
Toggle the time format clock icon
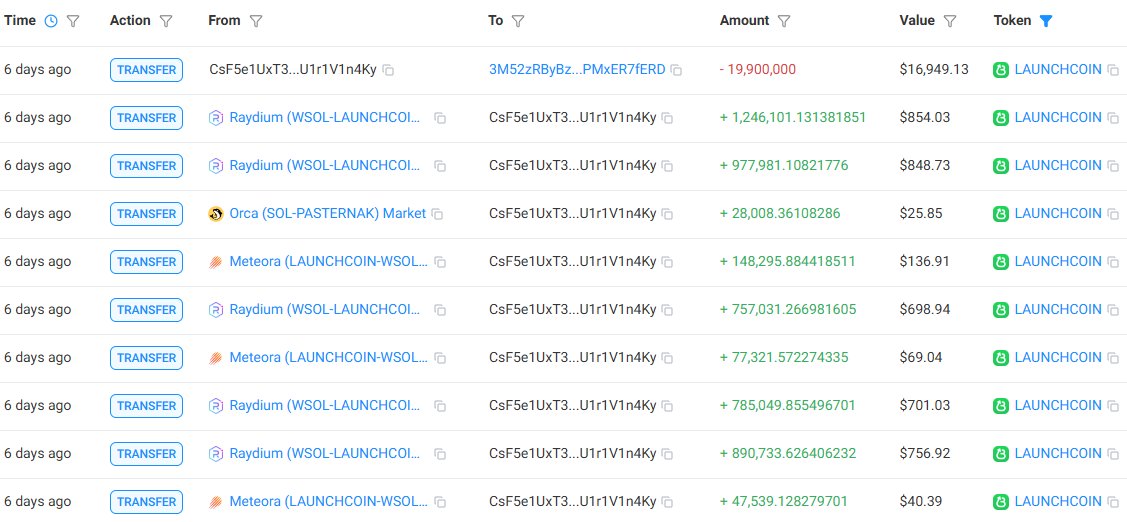[50, 21]
